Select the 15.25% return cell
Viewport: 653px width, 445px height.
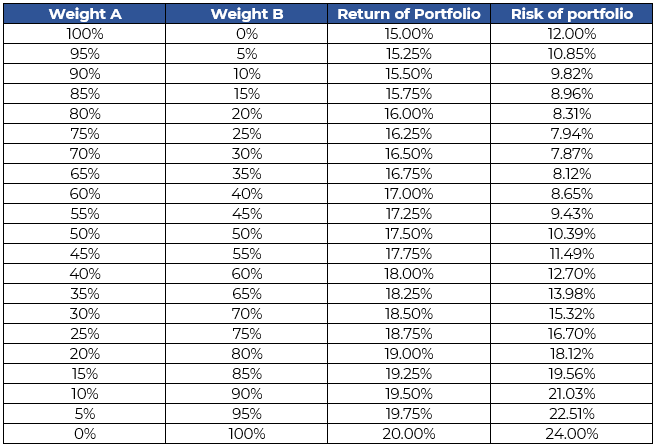click(408, 53)
